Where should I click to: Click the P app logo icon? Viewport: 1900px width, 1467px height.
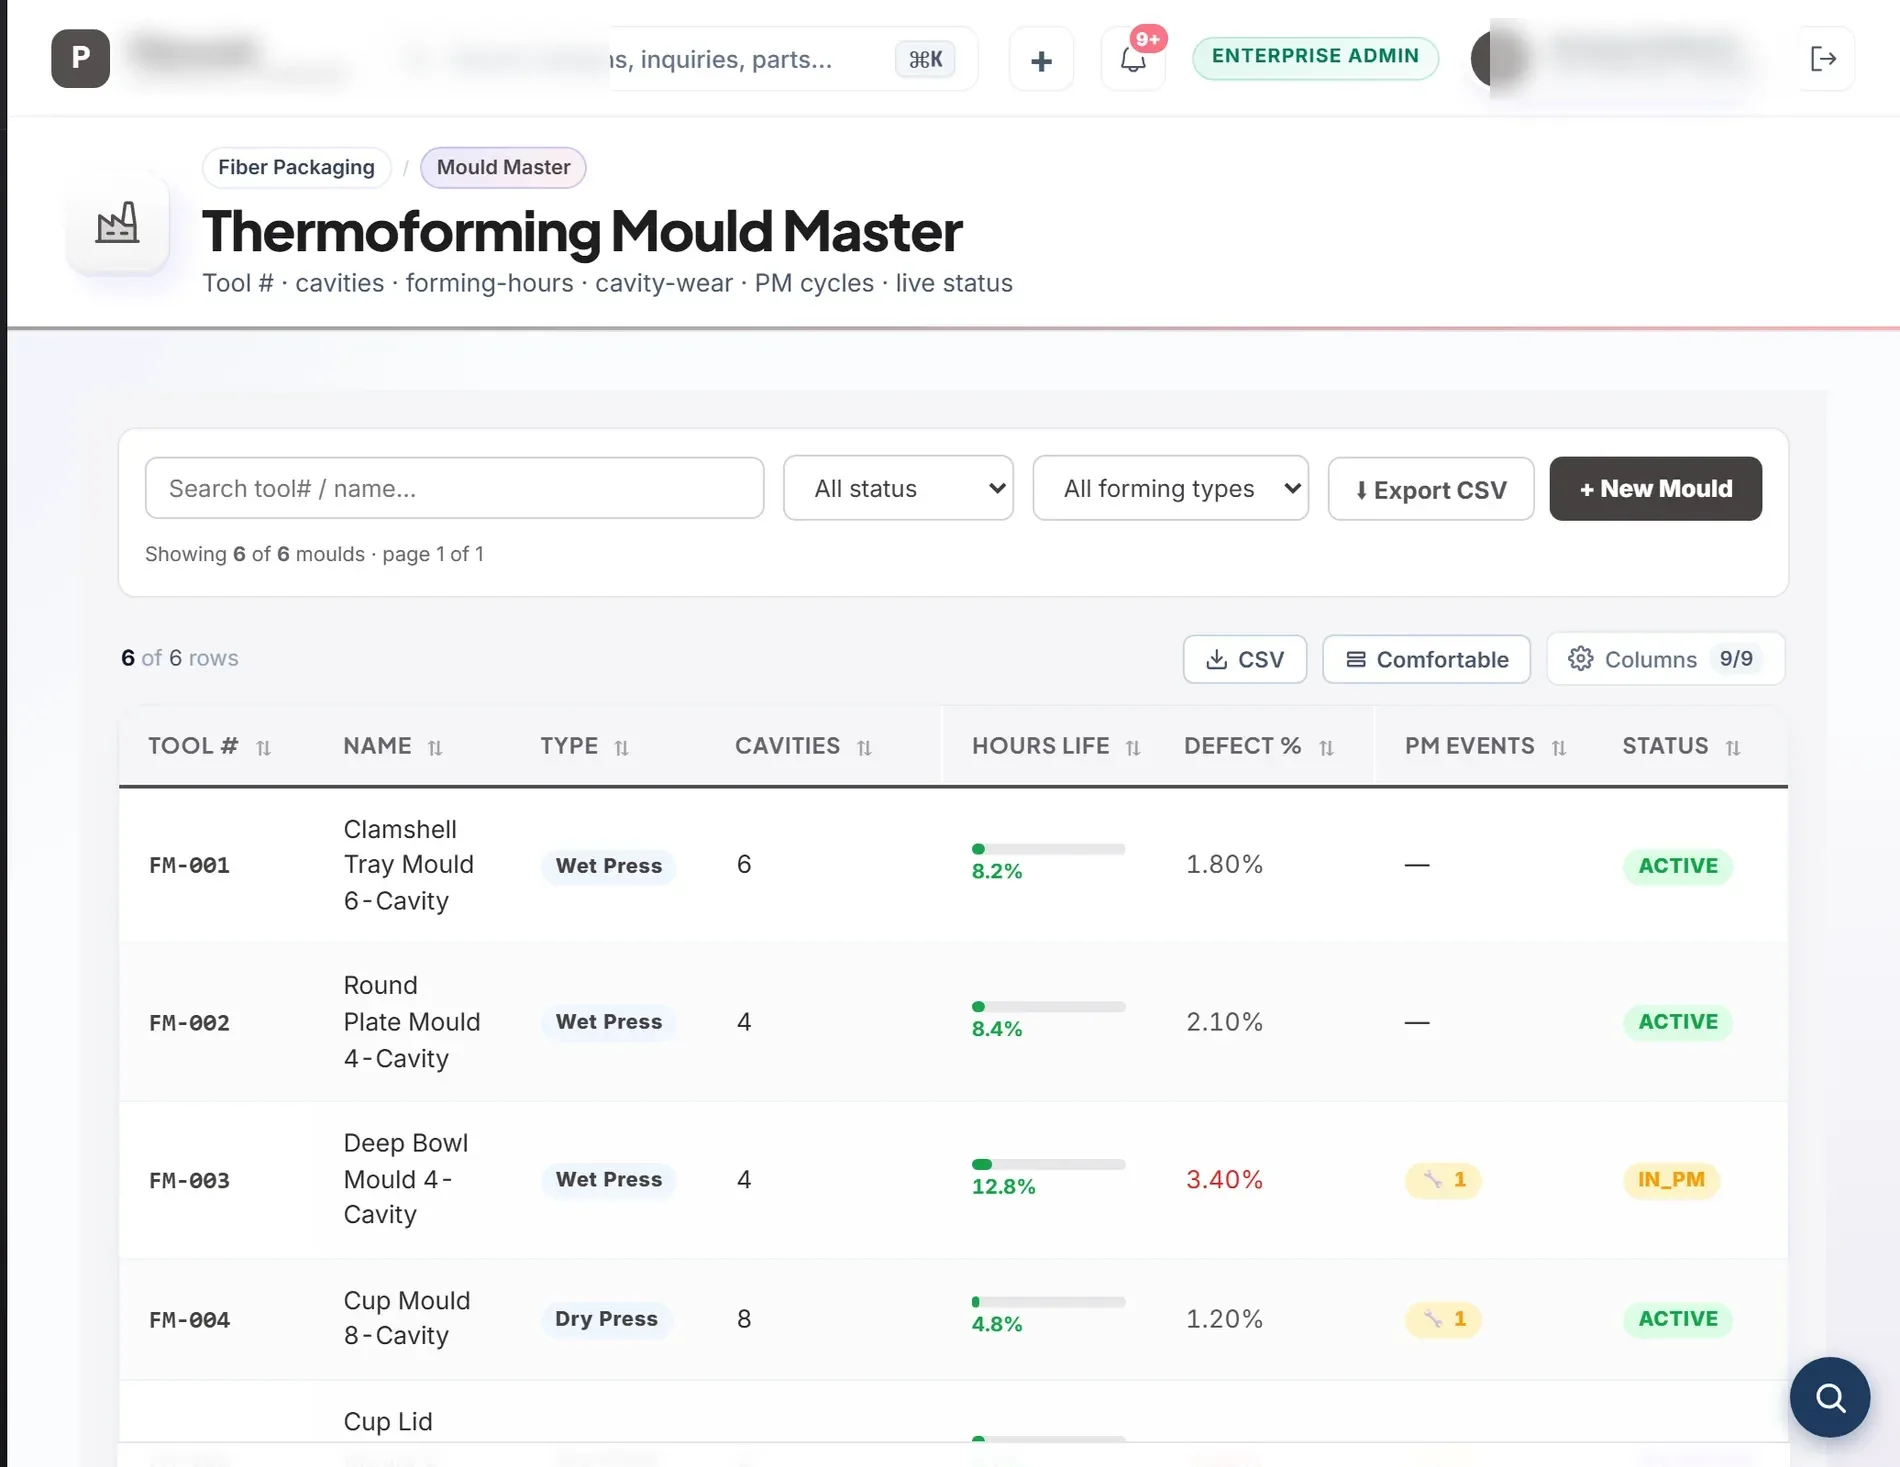click(x=80, y=58)
